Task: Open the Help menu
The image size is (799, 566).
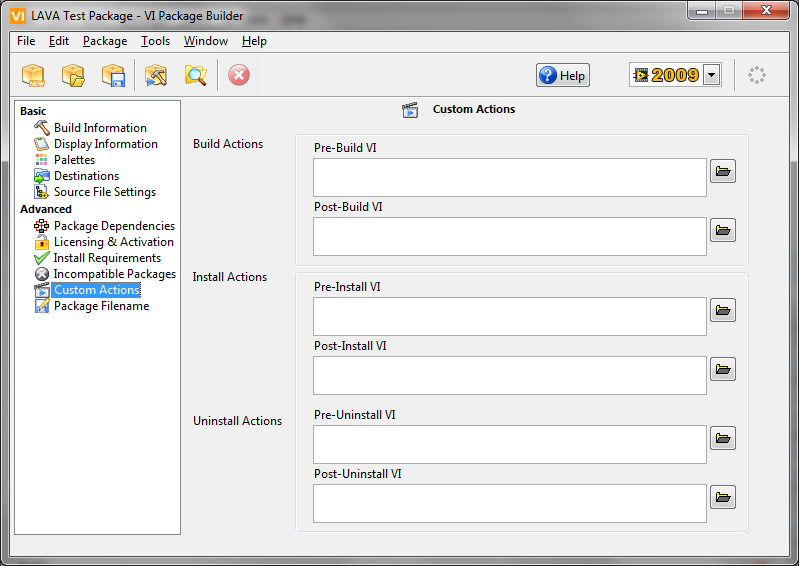Action: [x=254, y=41]
